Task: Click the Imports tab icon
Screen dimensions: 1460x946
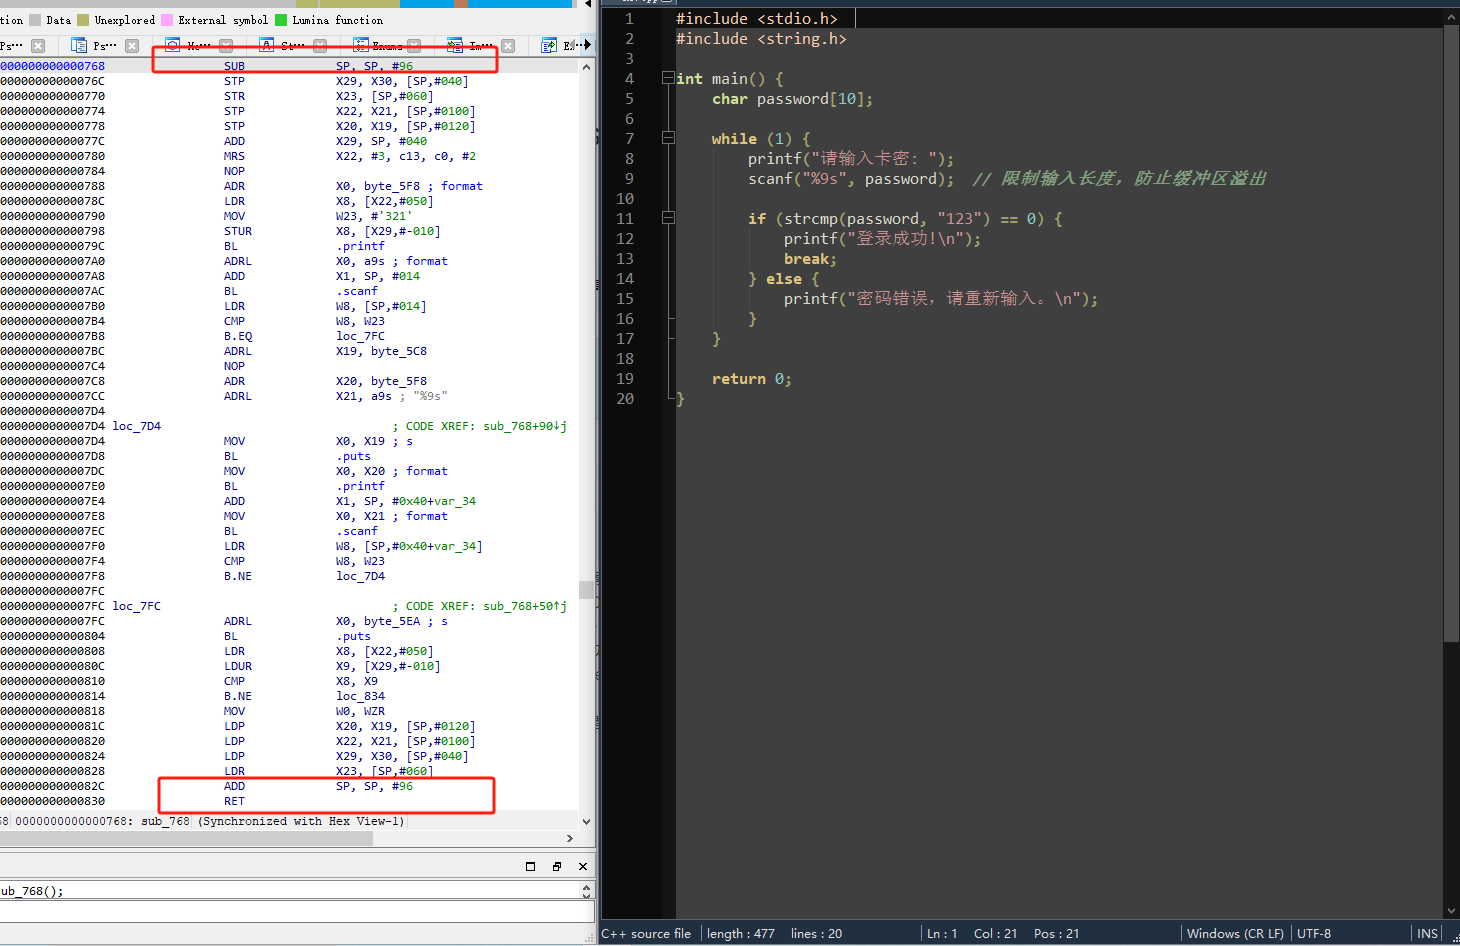Action: pyautogui.click(x=455, y=45)
